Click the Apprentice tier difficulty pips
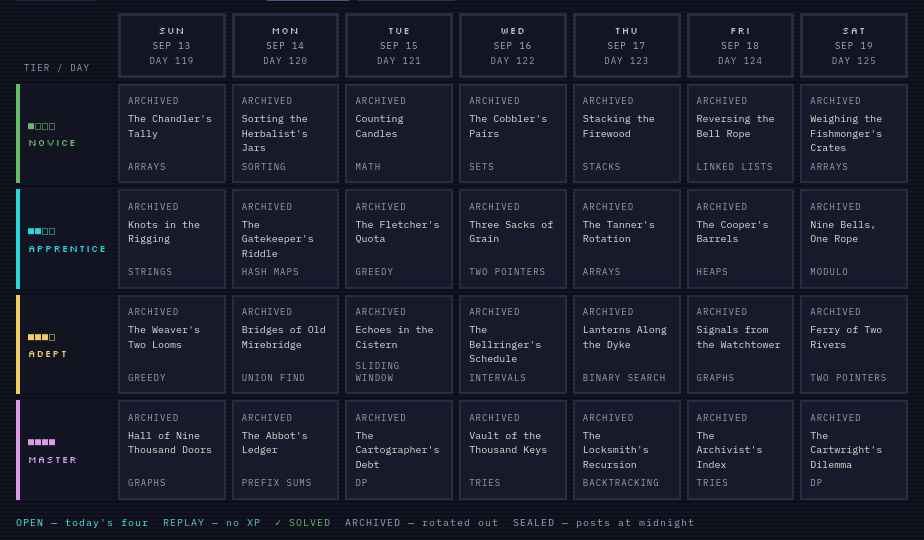Screen dimensions: 924x540 pos(41,231)
